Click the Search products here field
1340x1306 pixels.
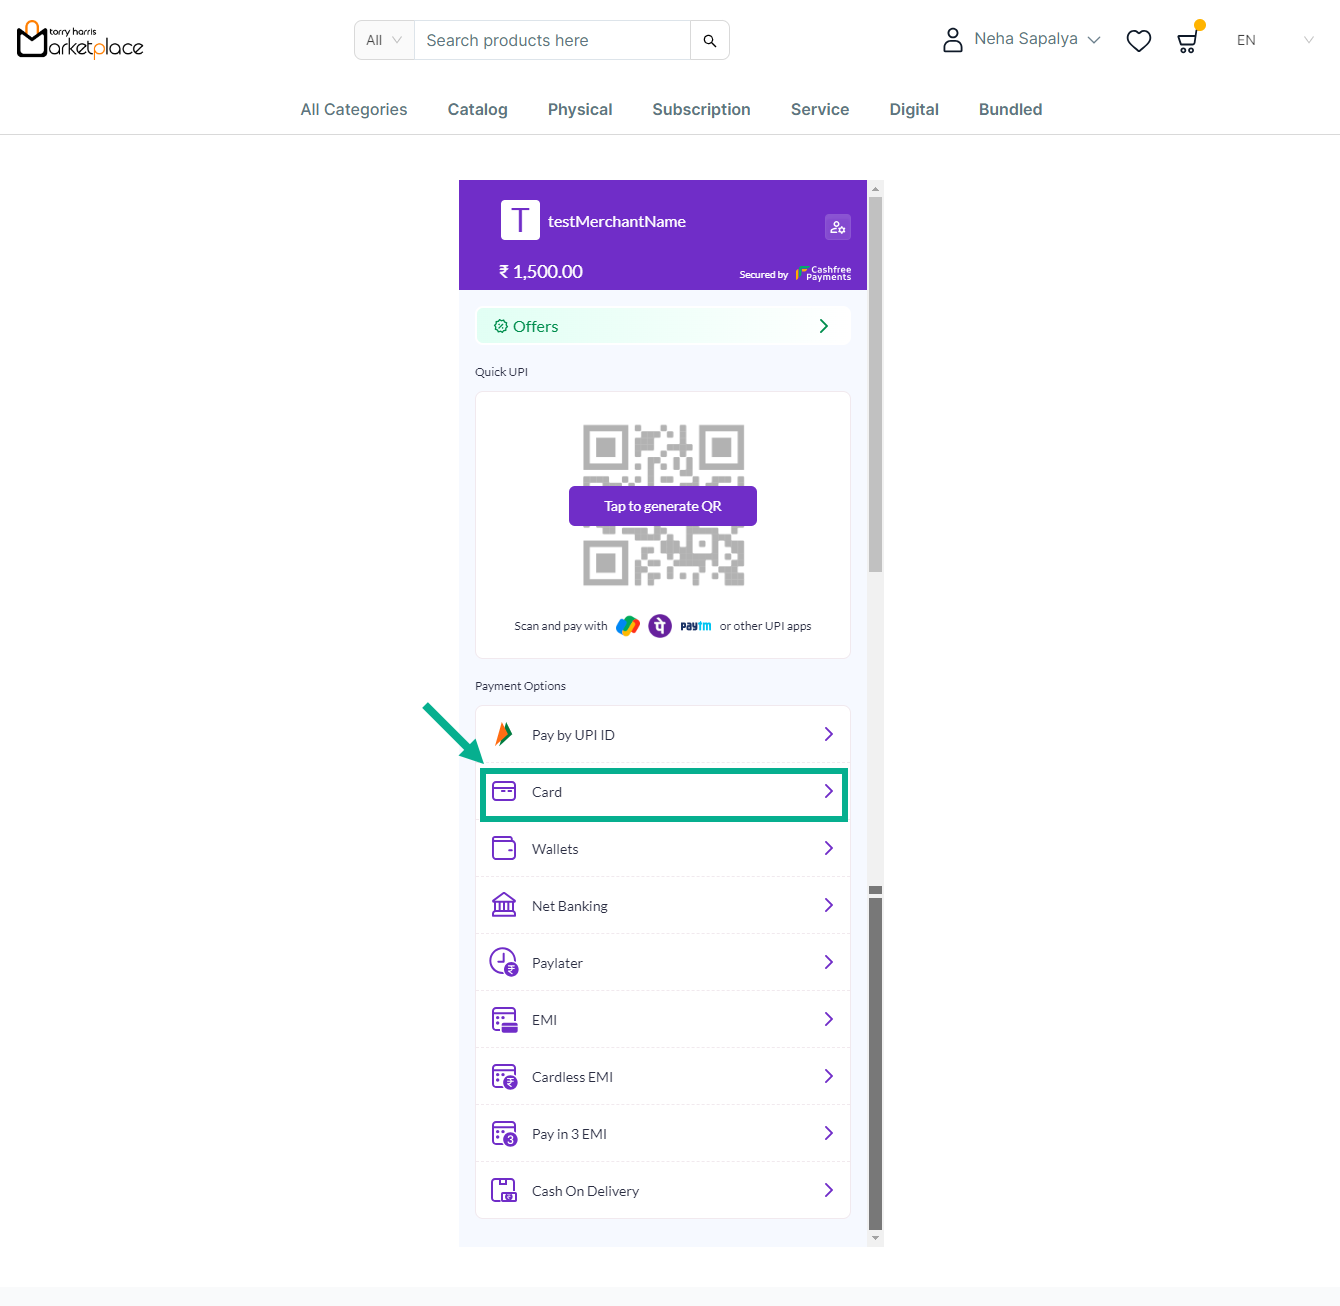pyautogui.click(x=552, y=41)
